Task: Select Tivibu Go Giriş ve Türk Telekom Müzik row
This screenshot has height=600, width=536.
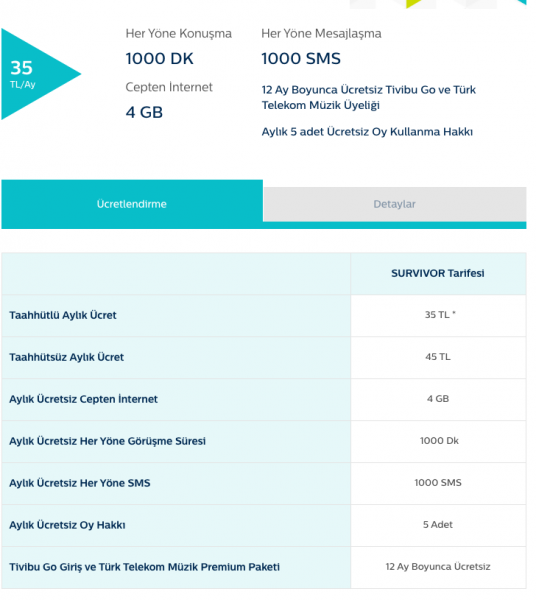Action: [264, 567]
